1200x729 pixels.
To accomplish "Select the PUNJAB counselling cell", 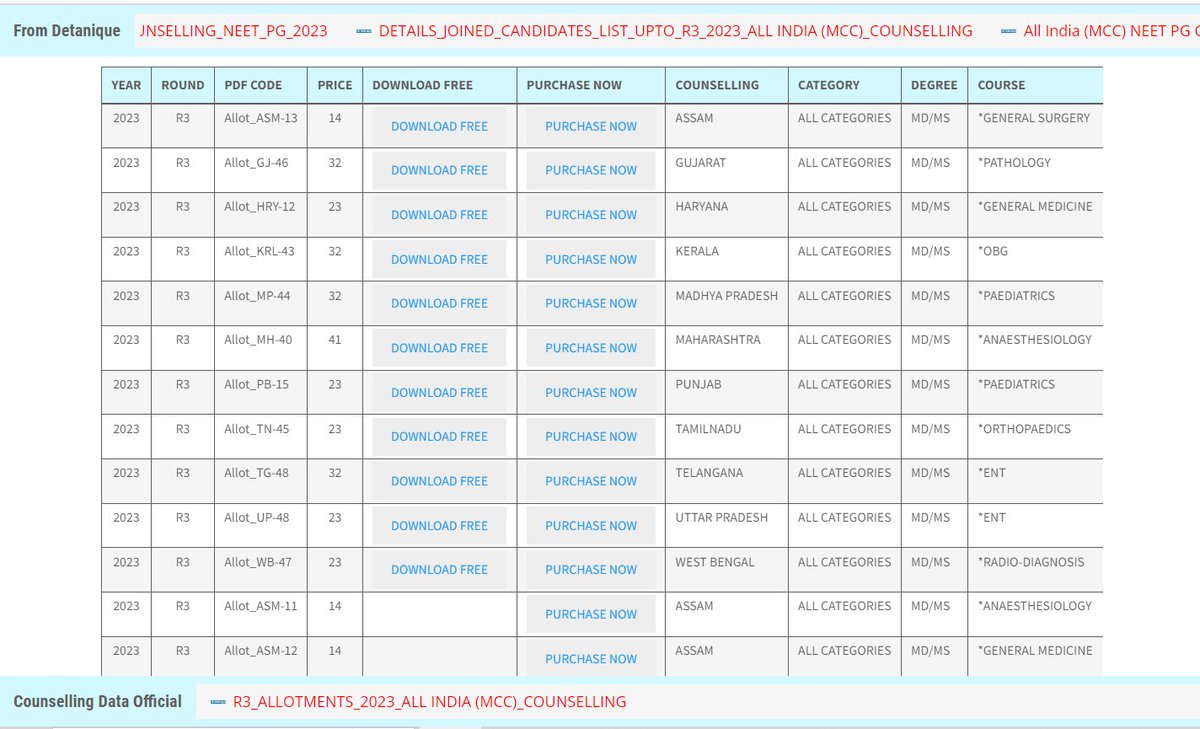I will [727, 392].
